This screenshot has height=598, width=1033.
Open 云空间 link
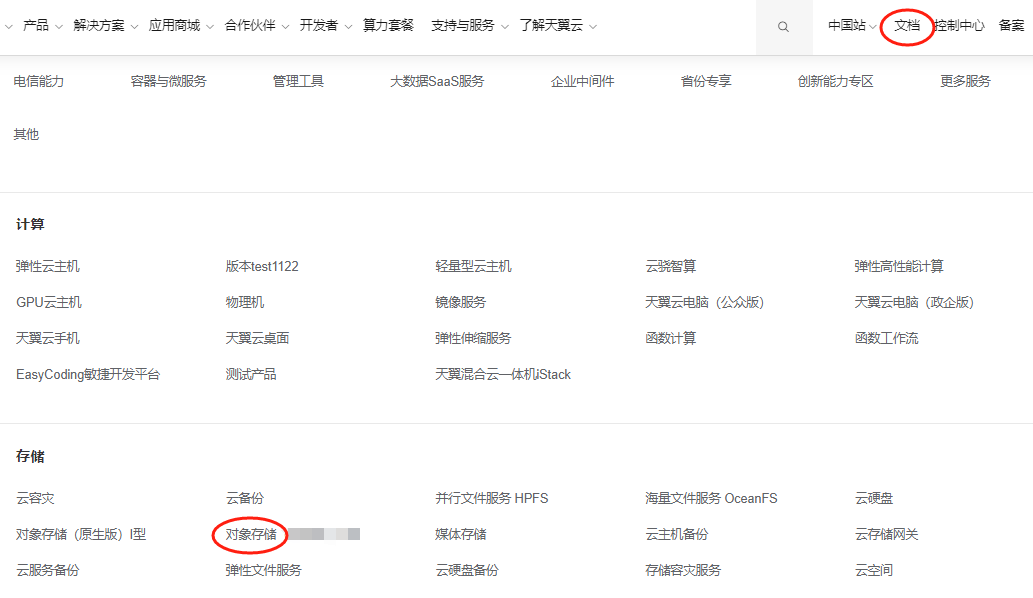[x=874, y=570]
